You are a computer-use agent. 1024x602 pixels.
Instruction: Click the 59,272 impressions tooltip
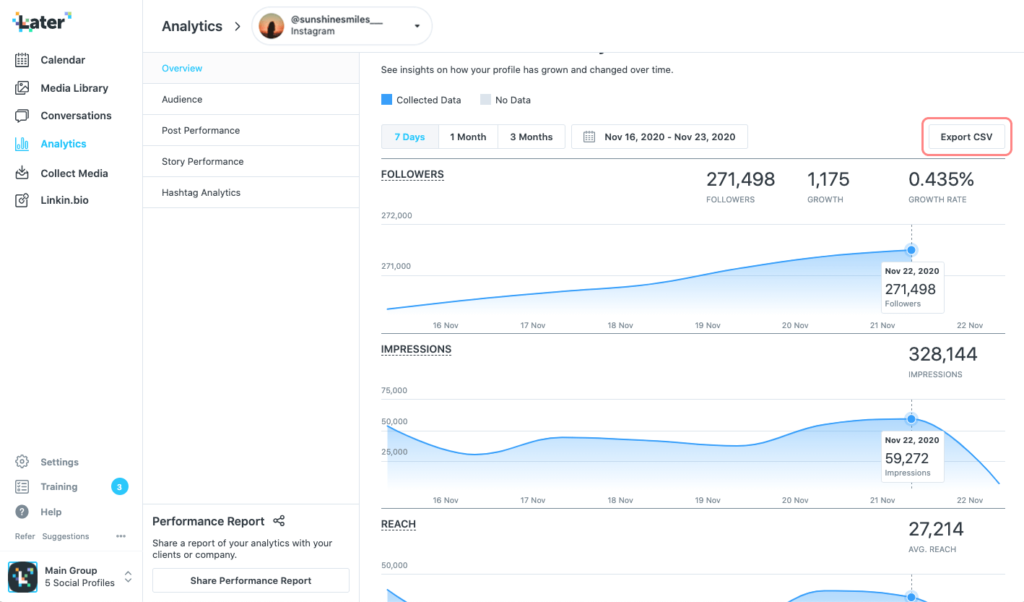tap(912, 457)
